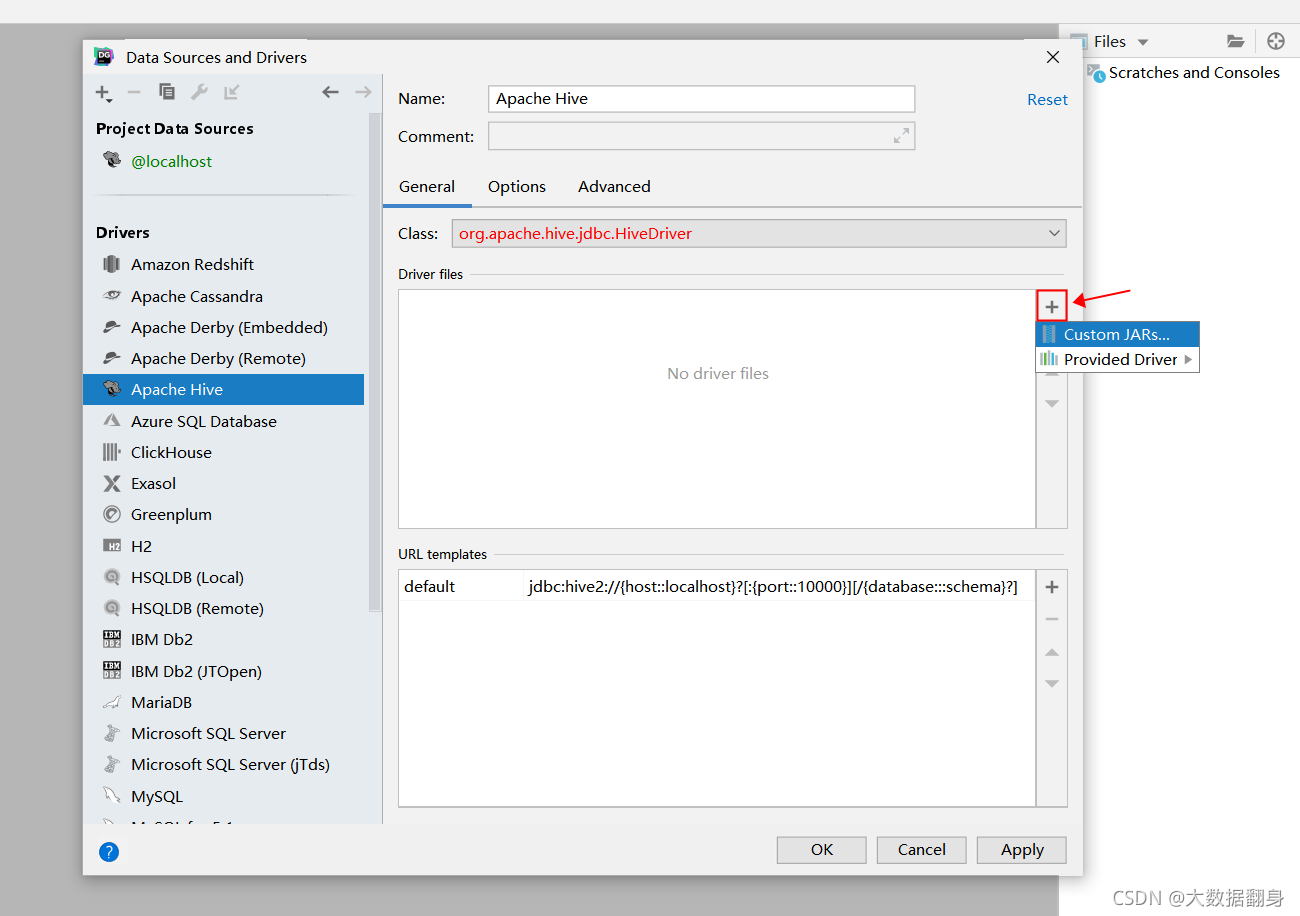Close the Data Sources and Drivers dialog
The width and height of the screenshot is (1300, 916).
(1052, 57)
